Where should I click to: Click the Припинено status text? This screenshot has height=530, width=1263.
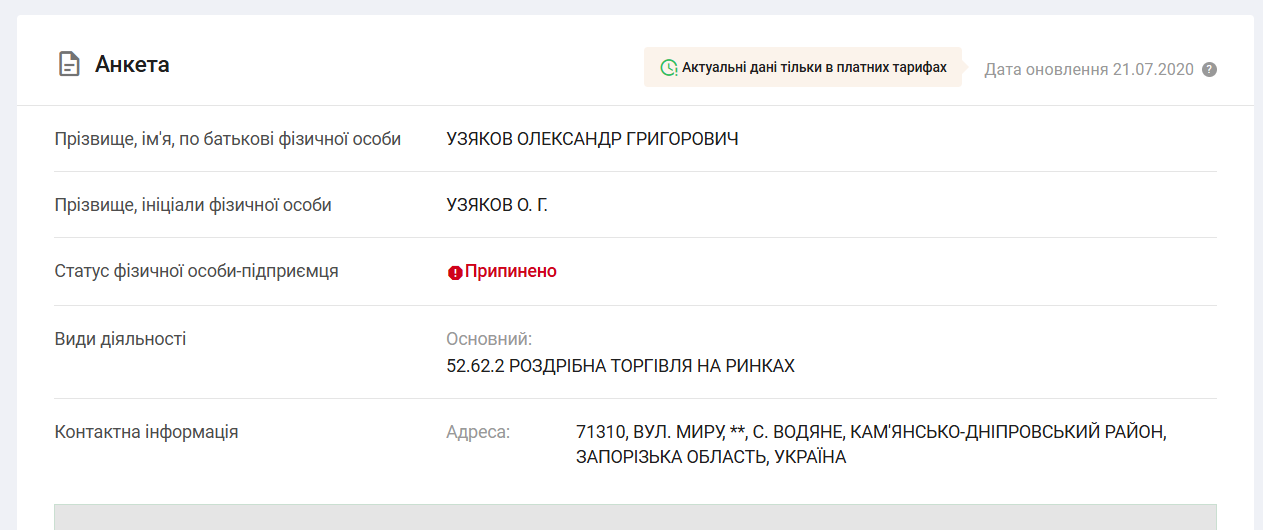pyautogui.click(x=510, y=271)
